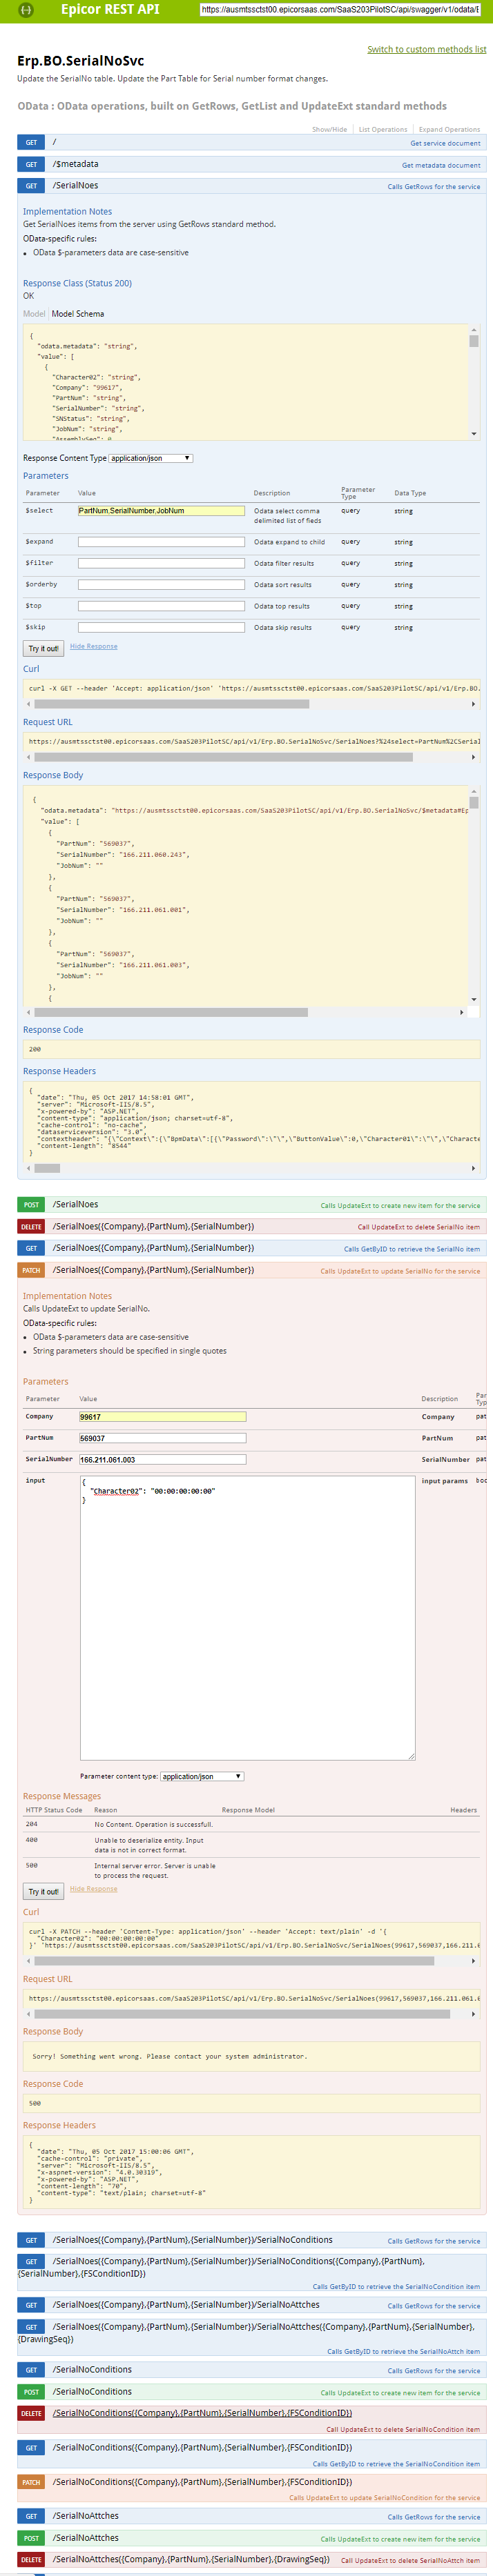Click the PartNum field containing 569037

coord(162,1438)
